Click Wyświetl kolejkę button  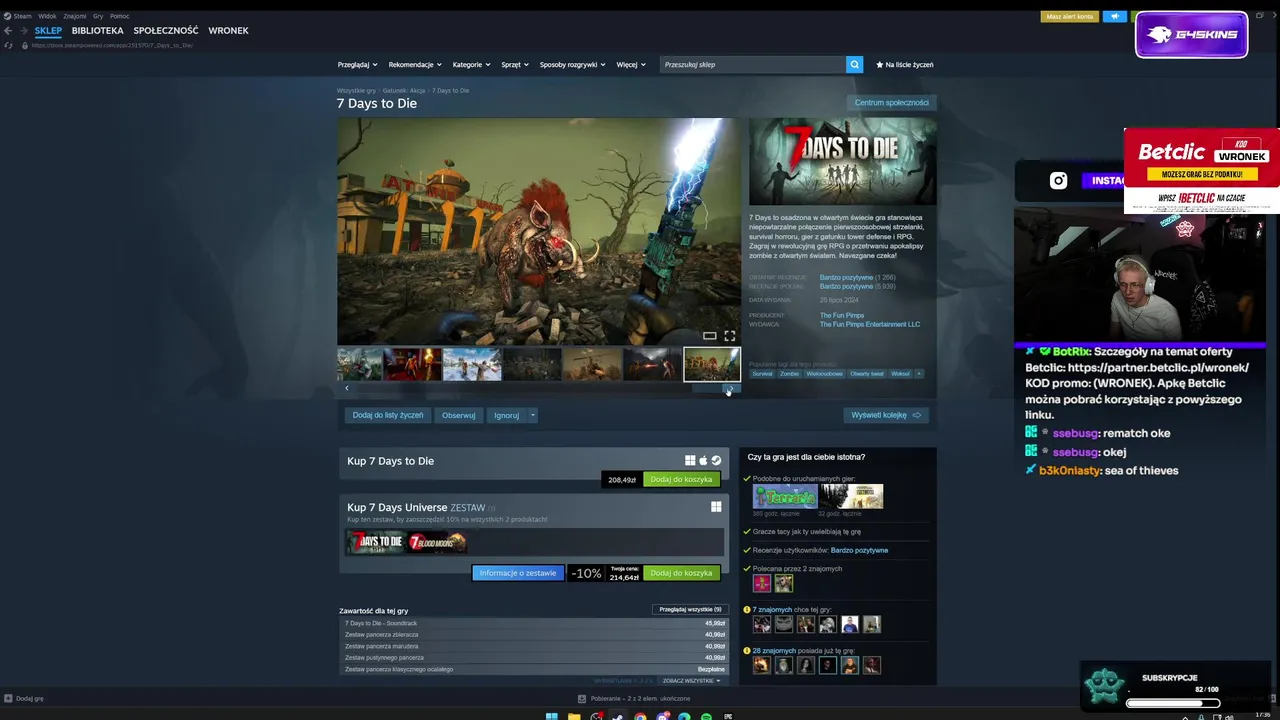(x=886, y=415)
